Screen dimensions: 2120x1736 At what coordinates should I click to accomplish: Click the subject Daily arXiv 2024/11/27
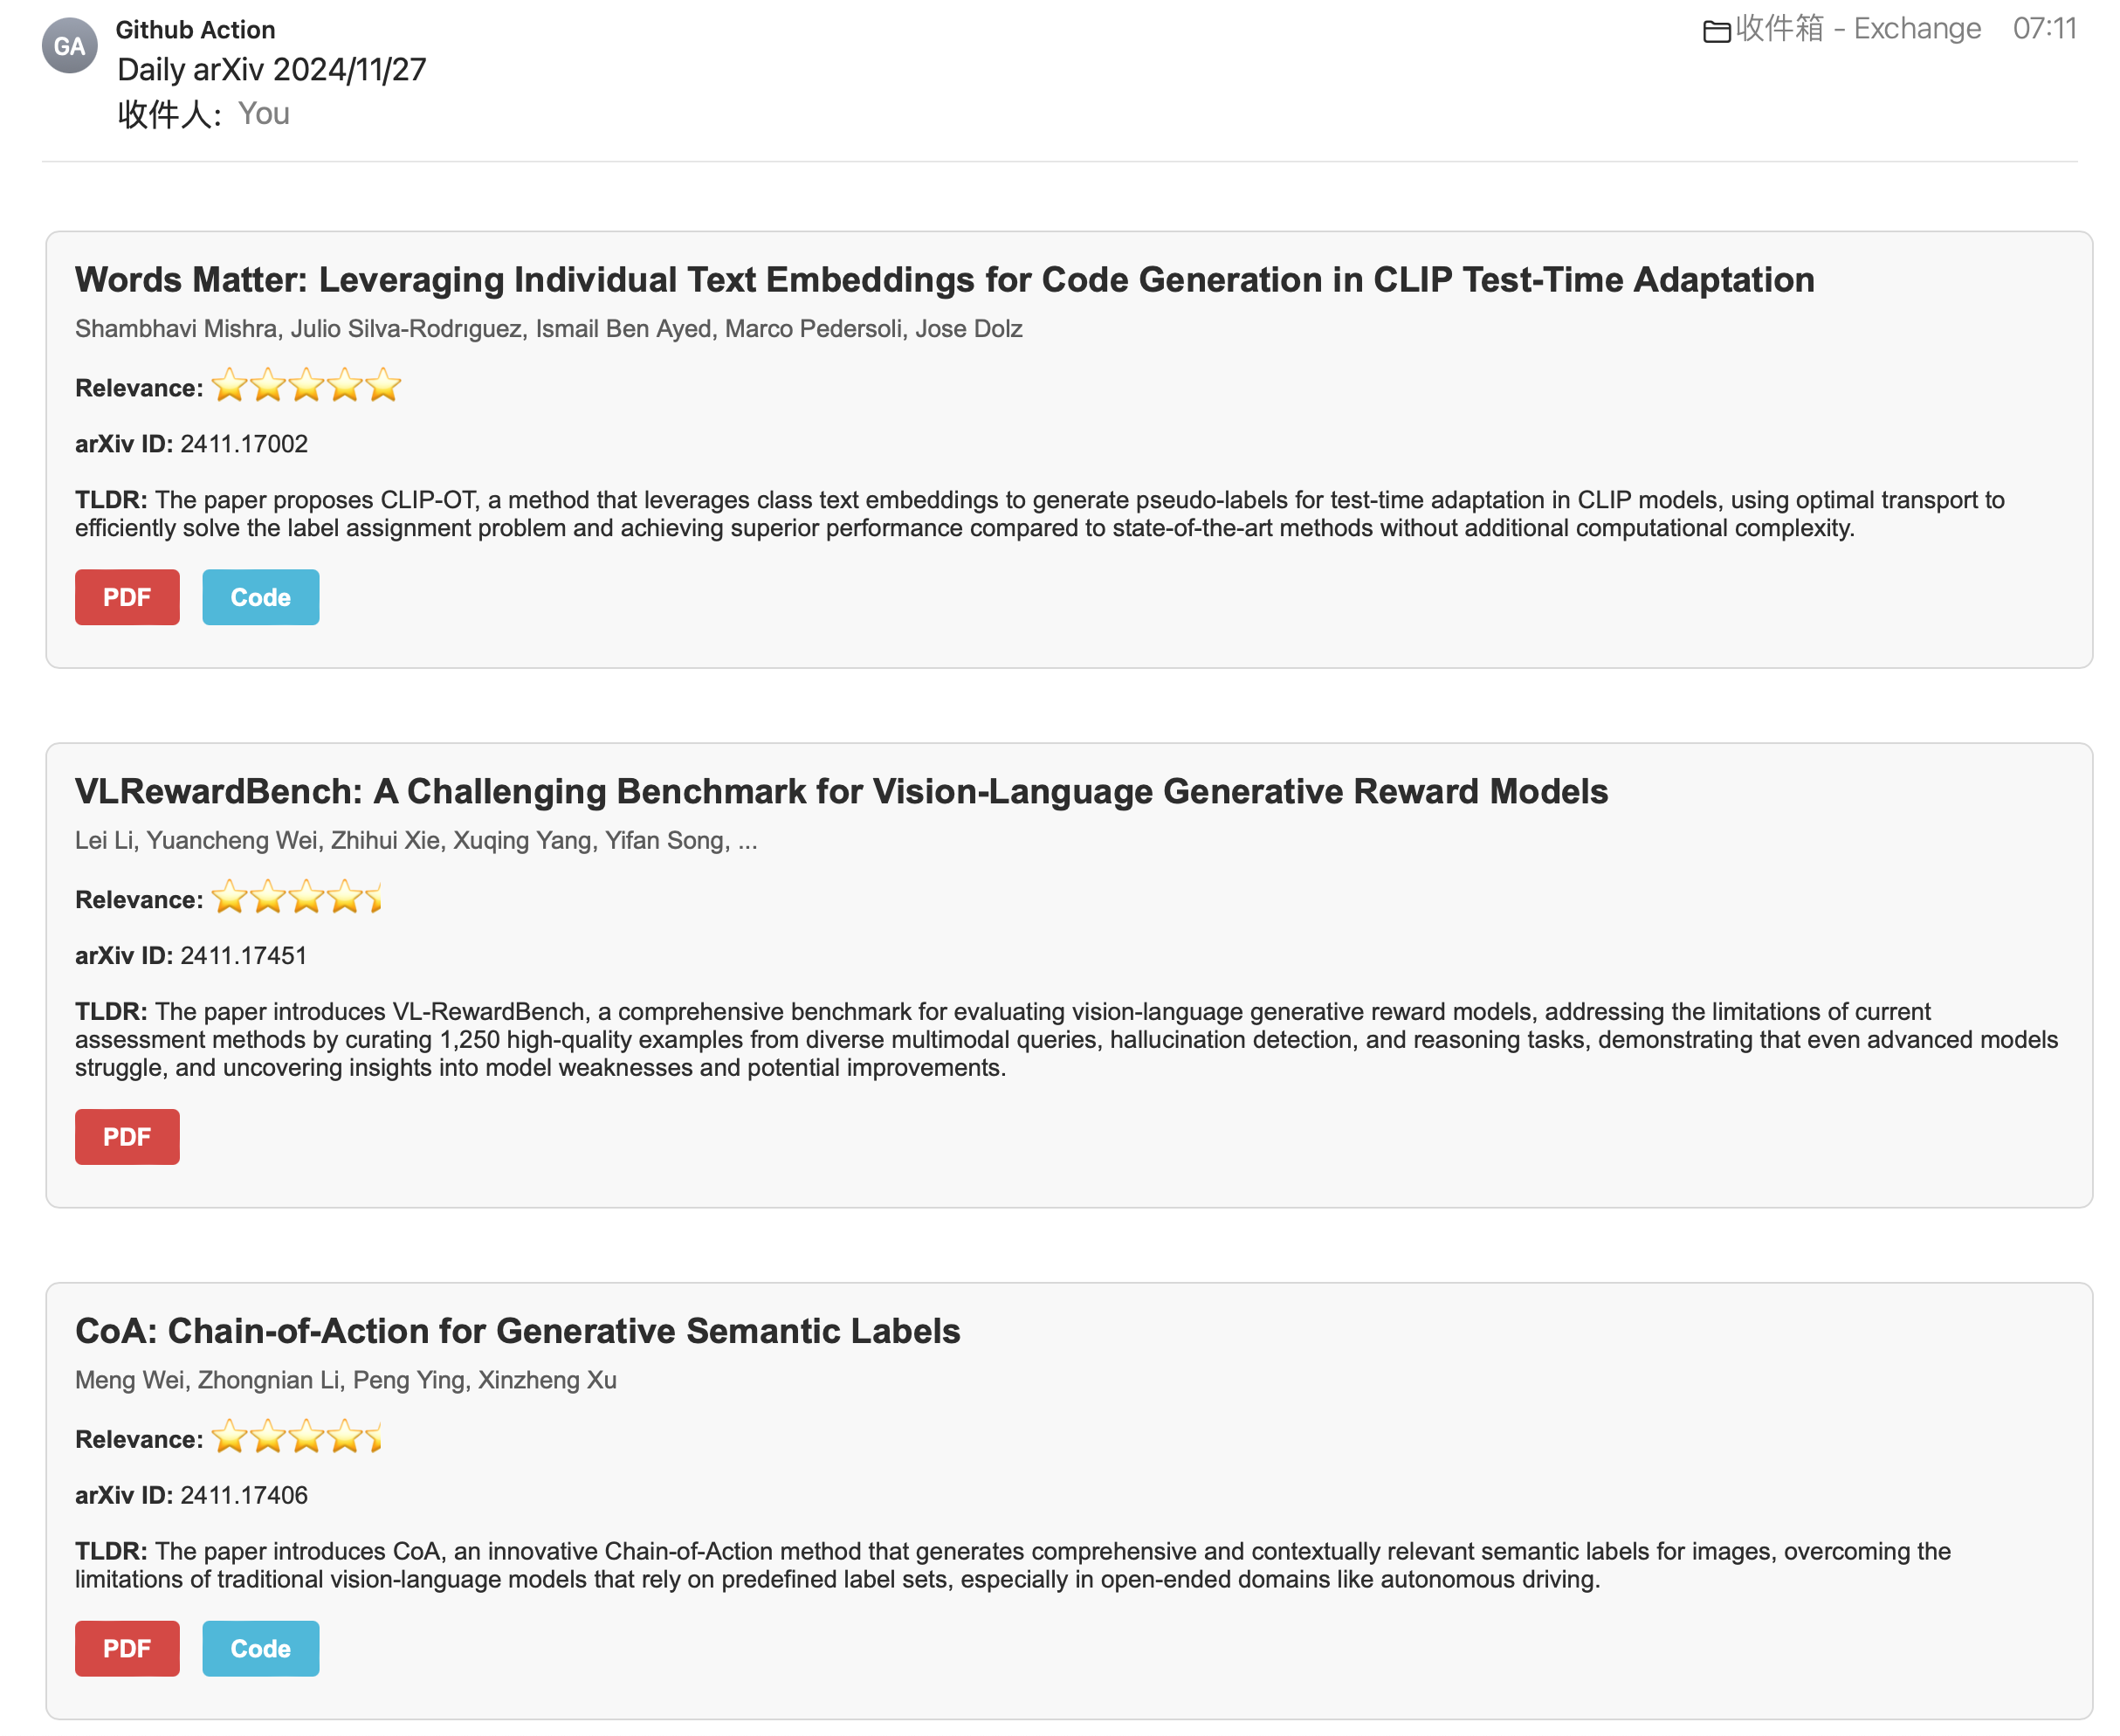(x=271, y=70)
